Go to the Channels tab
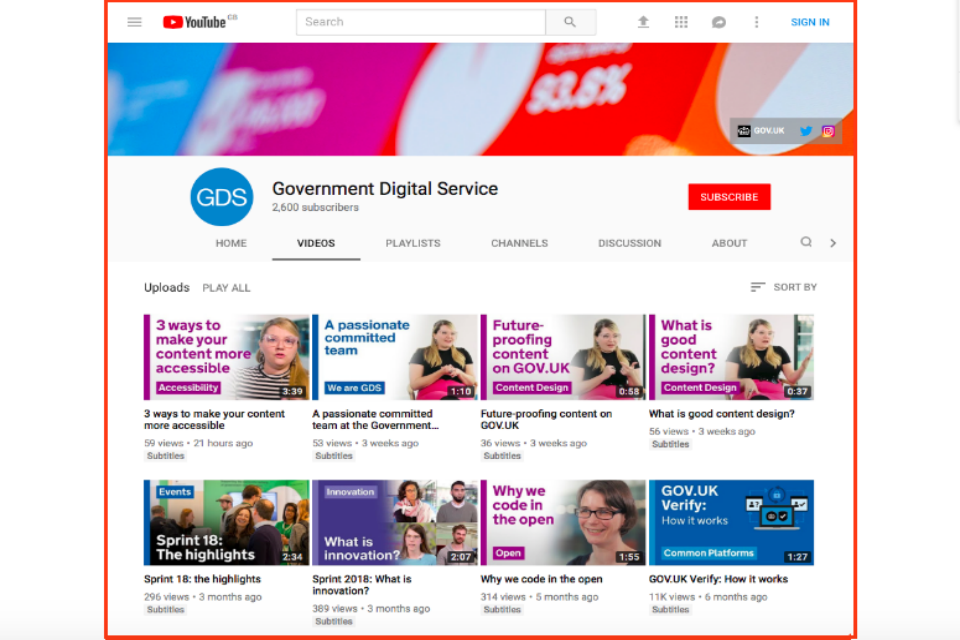 tap(519, 243)
